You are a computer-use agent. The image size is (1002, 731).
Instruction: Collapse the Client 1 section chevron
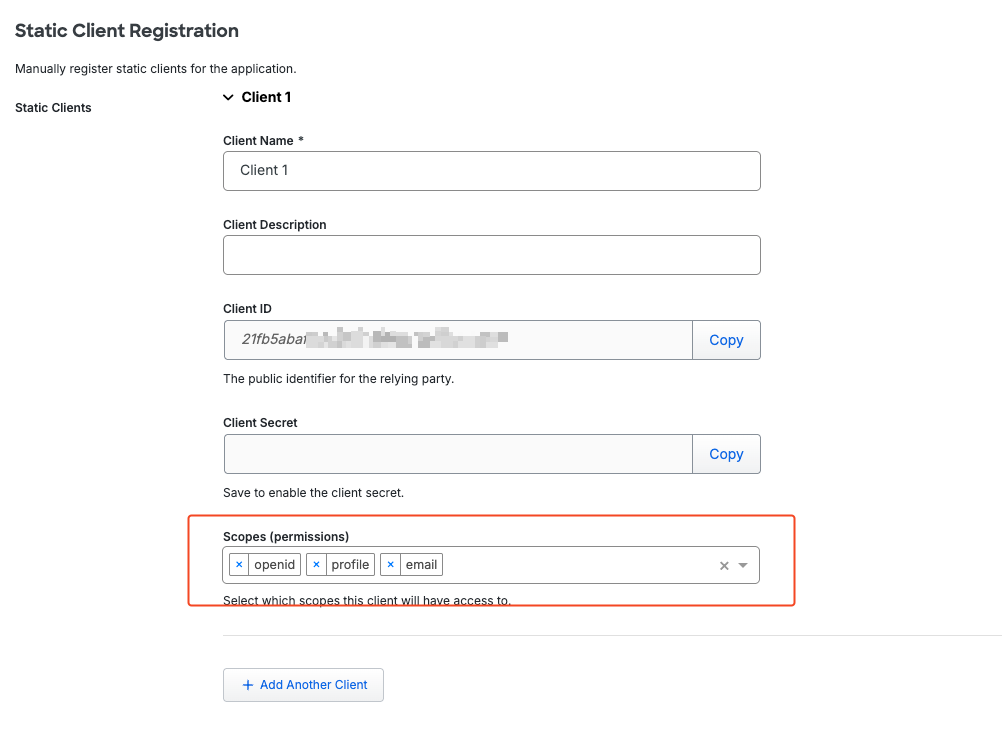tap(228, 98)
